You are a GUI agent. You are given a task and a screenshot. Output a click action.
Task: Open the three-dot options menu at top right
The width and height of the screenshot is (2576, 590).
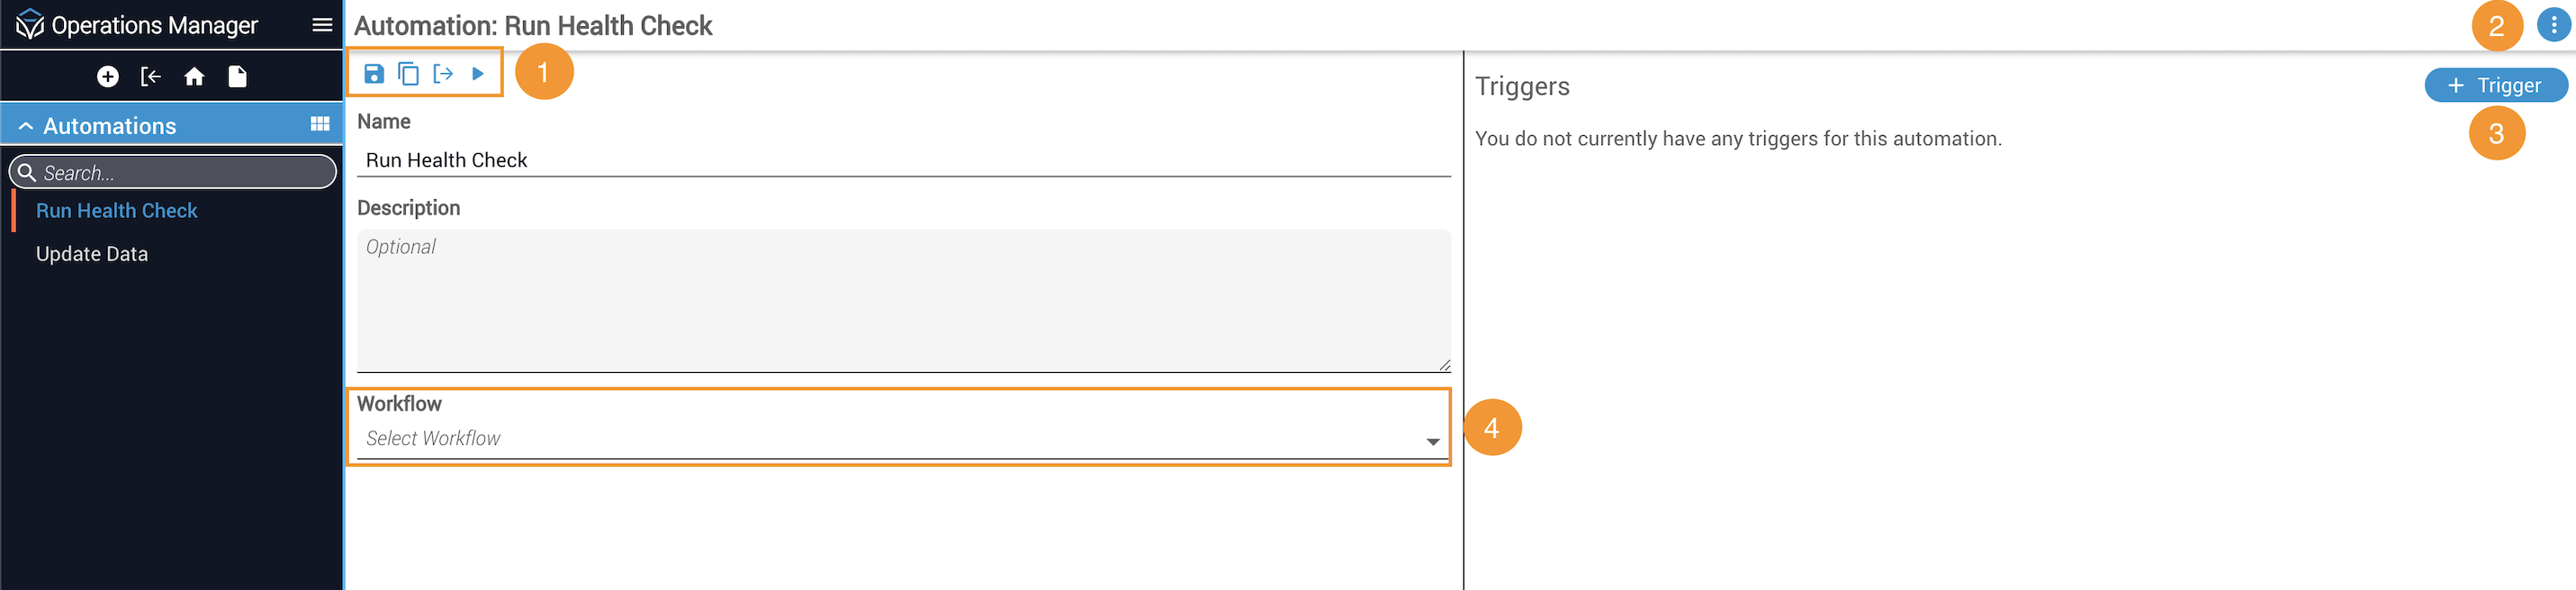coord(2553,25)
